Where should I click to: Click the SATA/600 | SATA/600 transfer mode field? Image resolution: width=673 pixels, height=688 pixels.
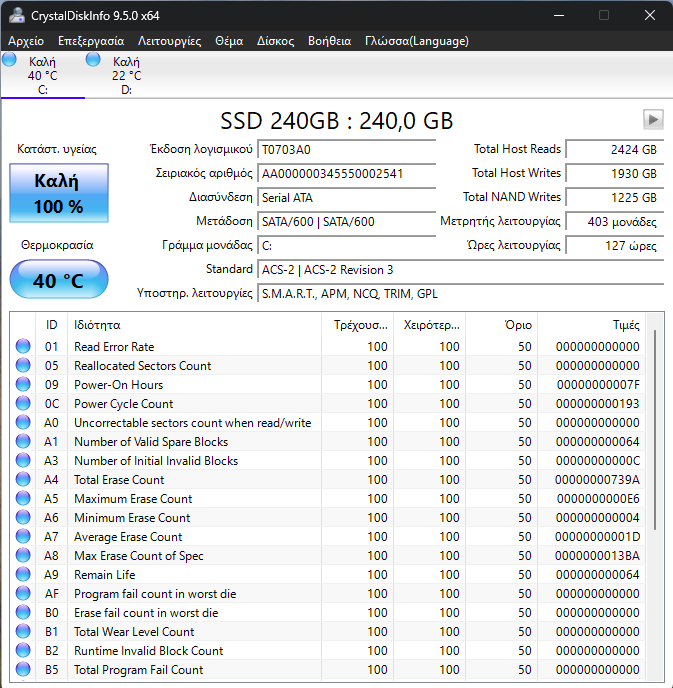coord(347,222)
